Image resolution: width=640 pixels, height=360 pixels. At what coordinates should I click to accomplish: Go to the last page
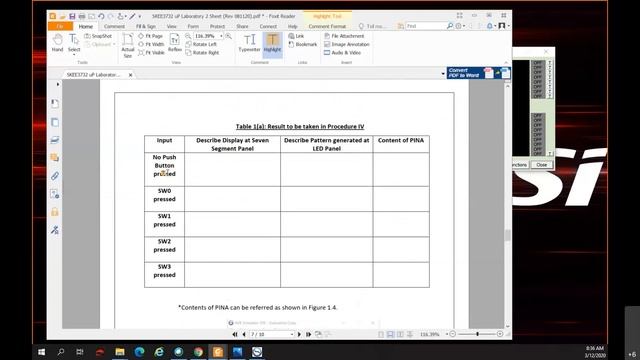tap(309, 334)
